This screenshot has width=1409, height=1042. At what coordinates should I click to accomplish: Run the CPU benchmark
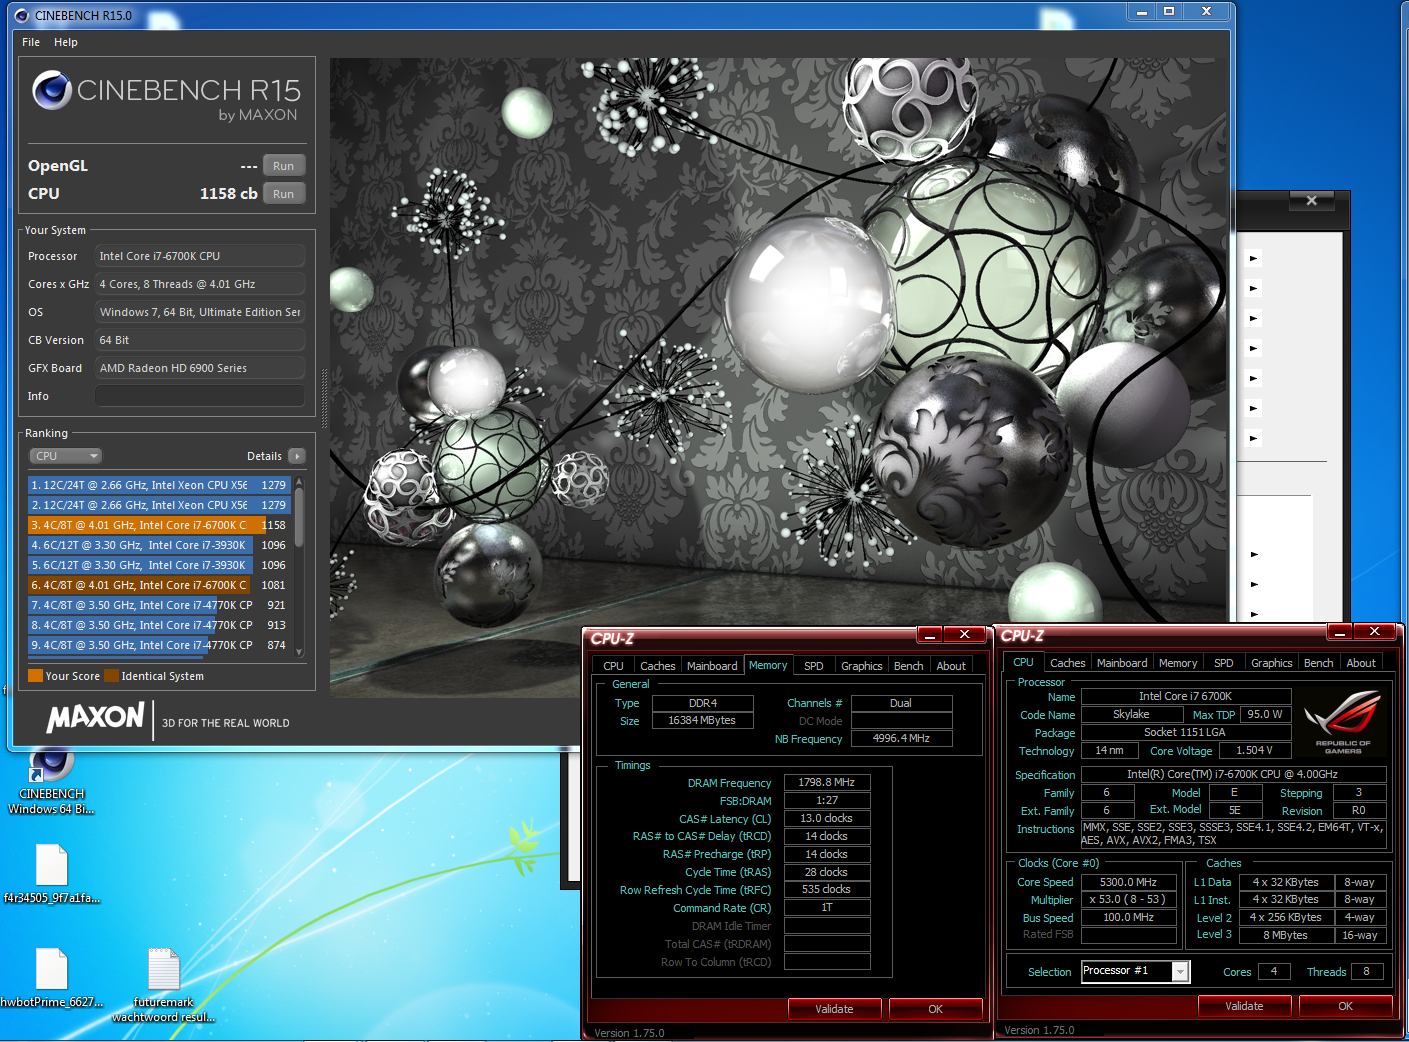(284, 194)
